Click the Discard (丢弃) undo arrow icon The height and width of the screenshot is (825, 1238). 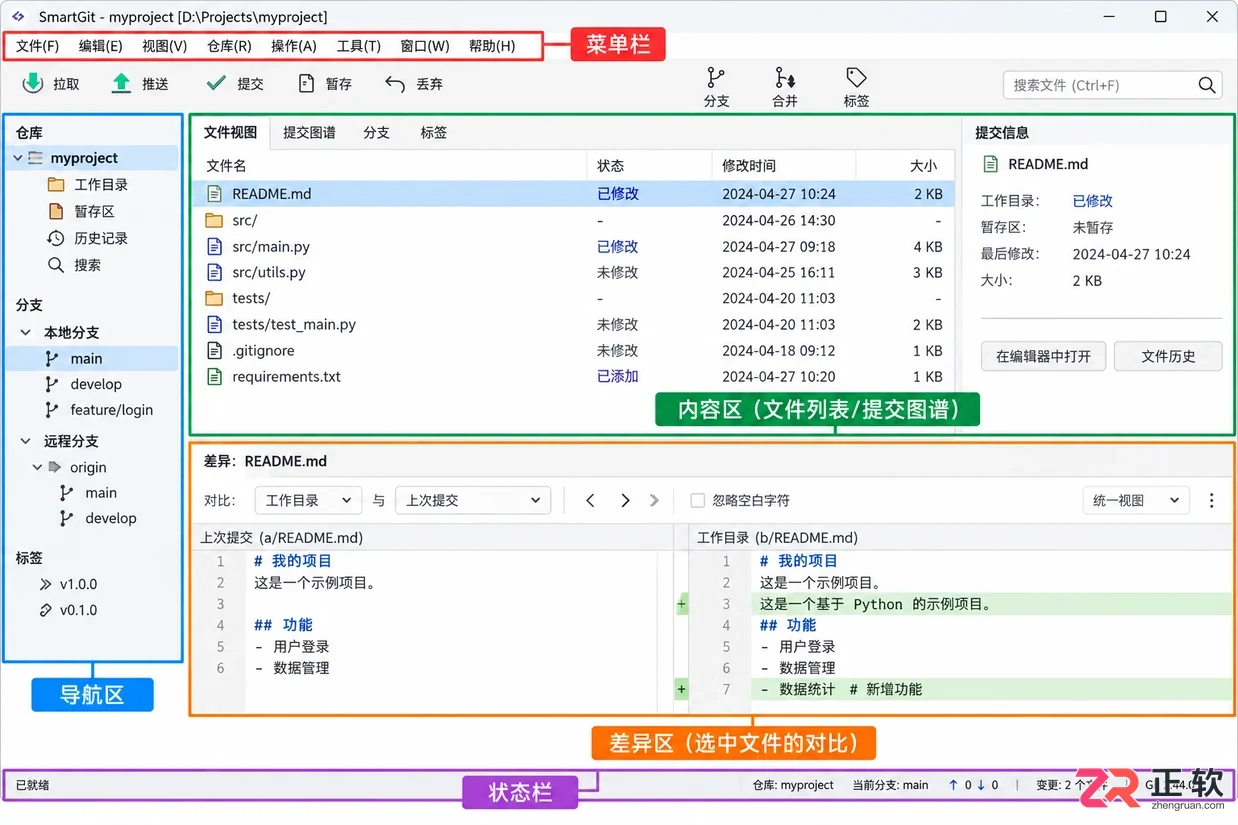(395, 84)
